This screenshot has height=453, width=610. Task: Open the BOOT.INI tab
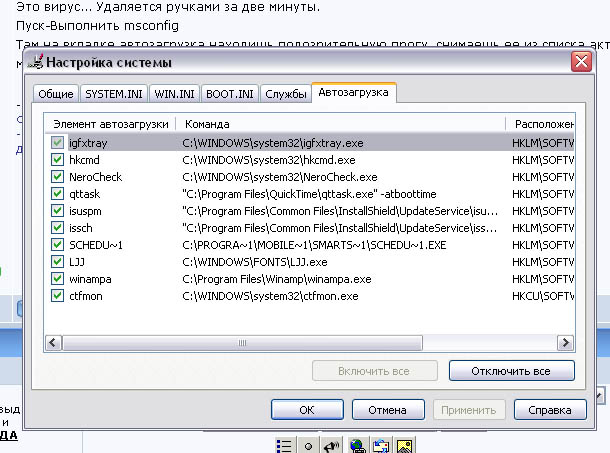(x=229, y=94)
